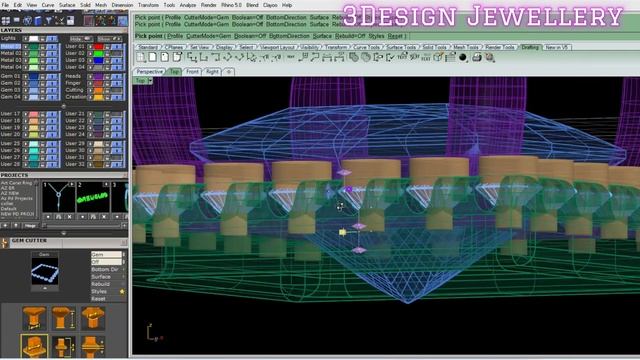Viewport: 640px width, 360px height.
Task: Expand the layers panel middle divider arrow
Action: 63,106
